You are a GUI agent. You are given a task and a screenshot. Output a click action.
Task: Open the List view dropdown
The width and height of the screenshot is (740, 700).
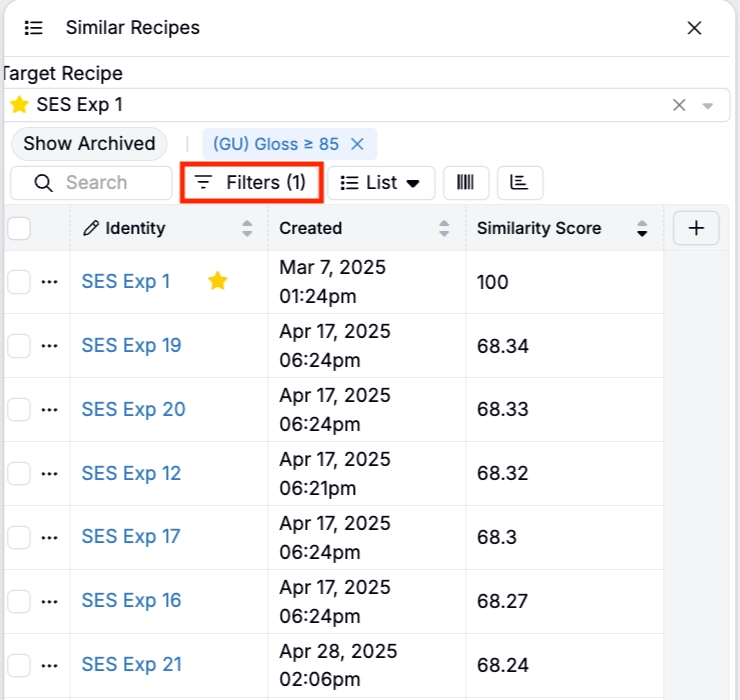381,183
